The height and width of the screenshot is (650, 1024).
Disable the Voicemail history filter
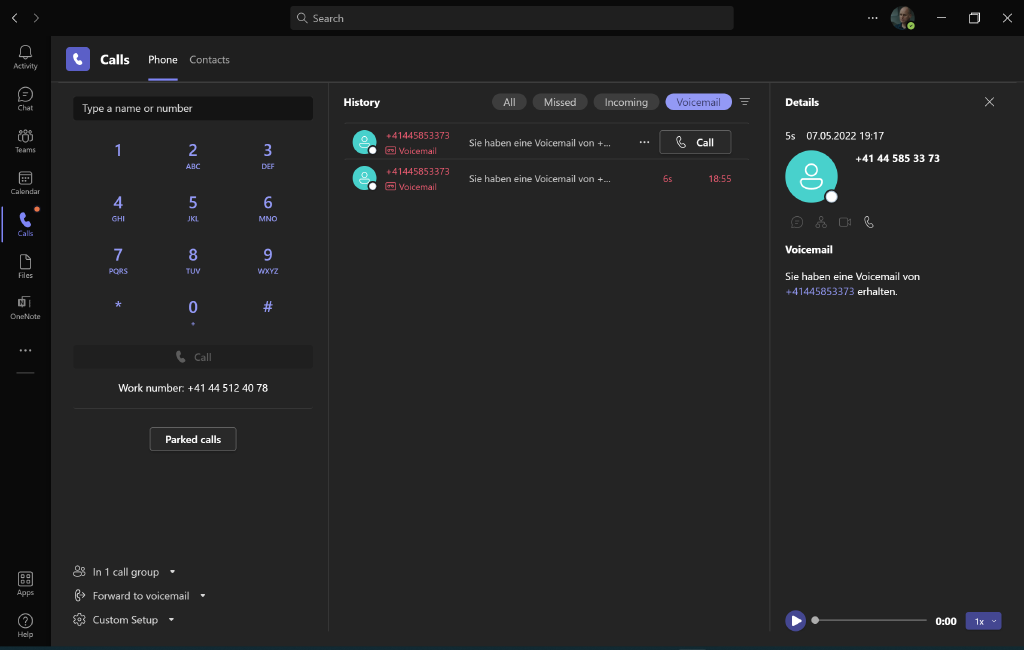pyautogui.click(x=698, y=101)
